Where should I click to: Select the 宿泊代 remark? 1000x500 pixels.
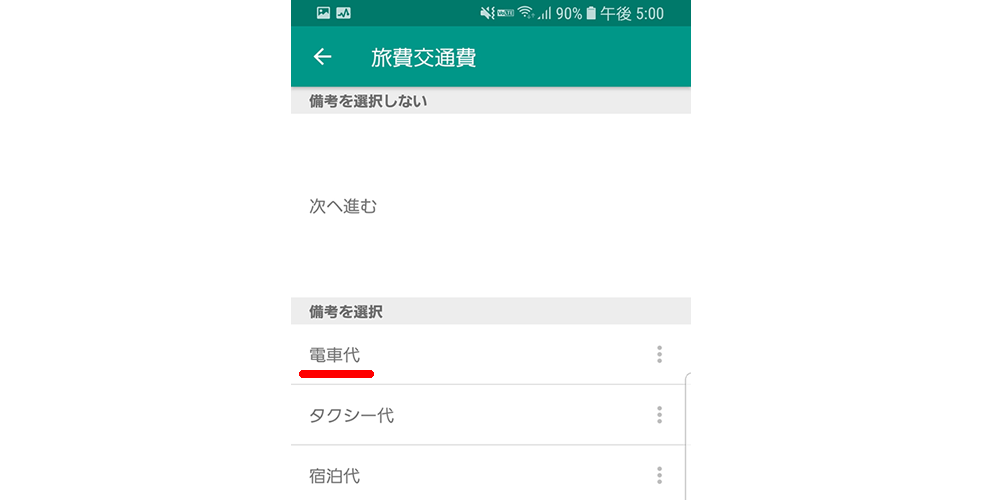pyautogui.click(x=334, y=476)
